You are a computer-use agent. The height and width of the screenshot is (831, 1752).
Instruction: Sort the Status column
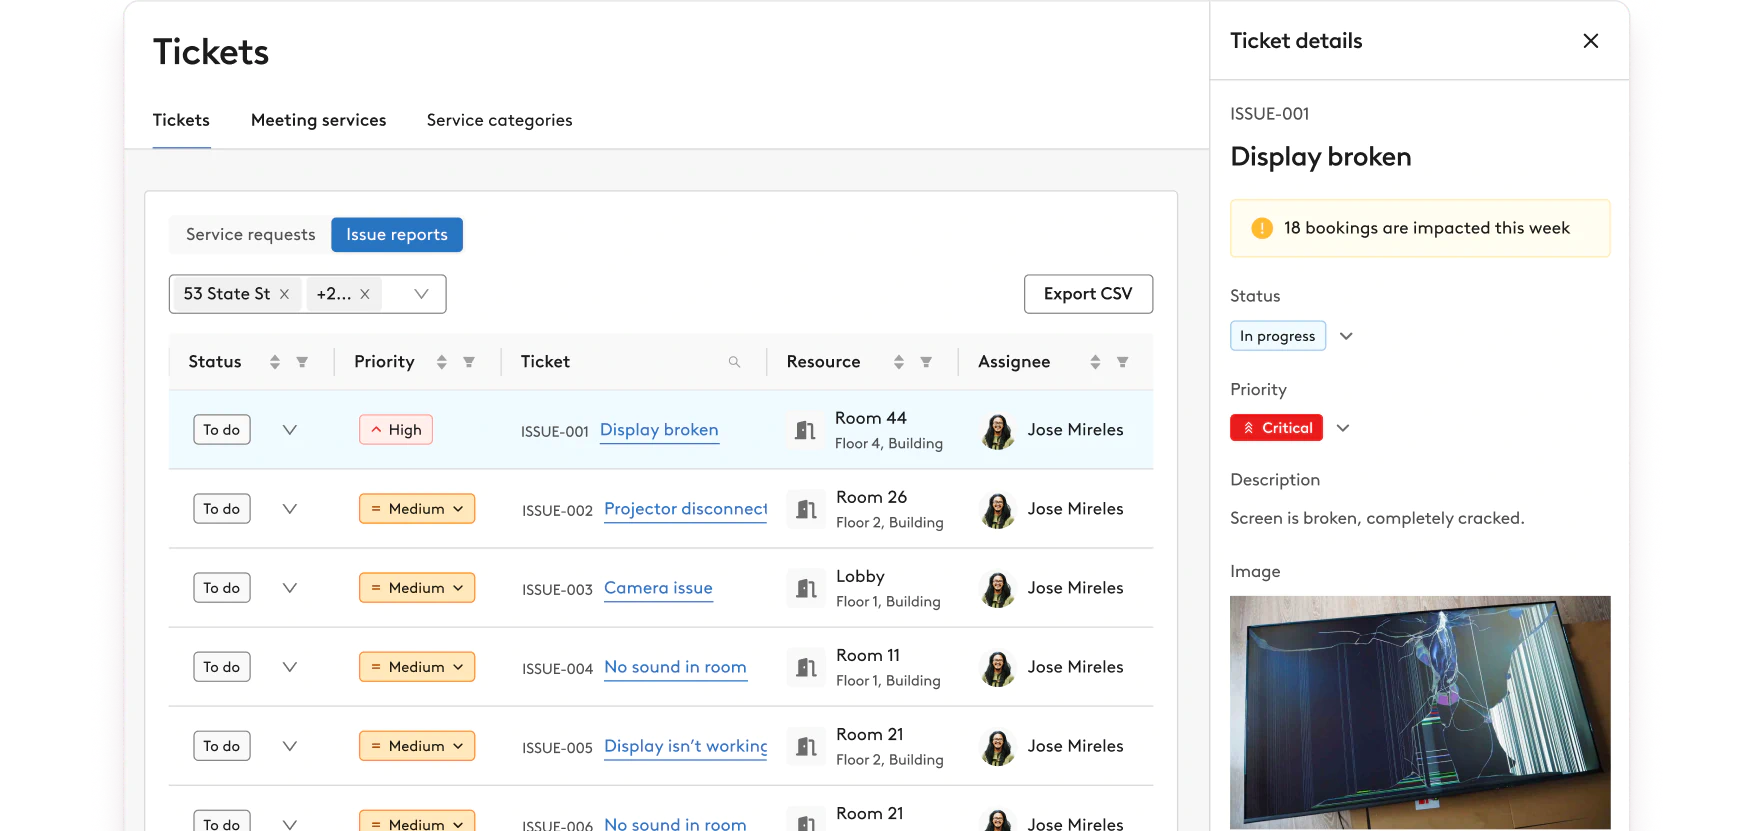[x=275, y=362]
